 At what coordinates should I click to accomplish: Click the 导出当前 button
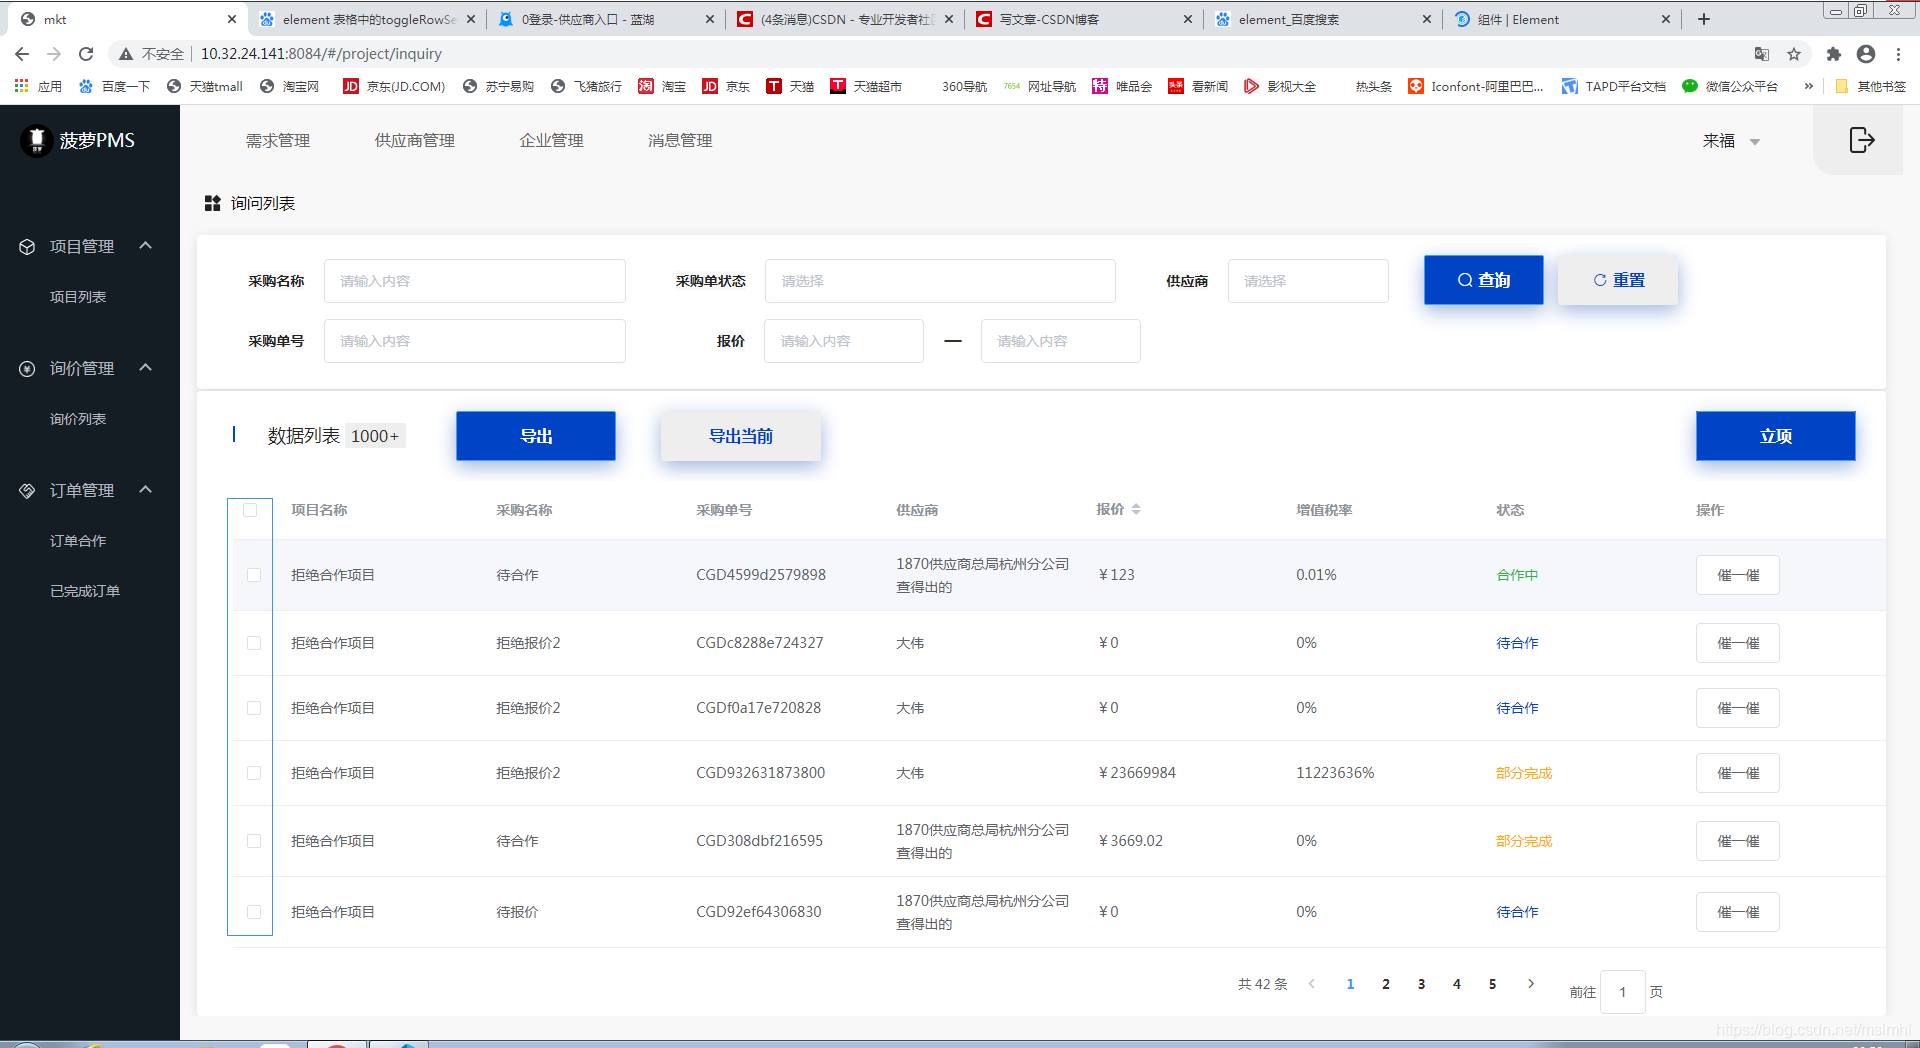[741, 436]
